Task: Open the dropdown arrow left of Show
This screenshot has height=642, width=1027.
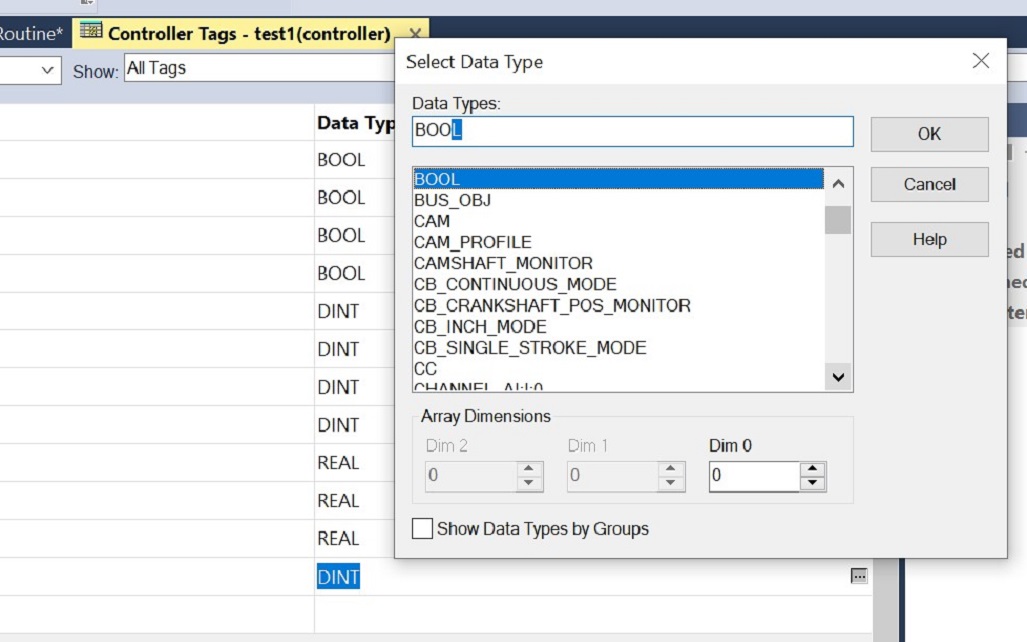Action: click(45, 69)
